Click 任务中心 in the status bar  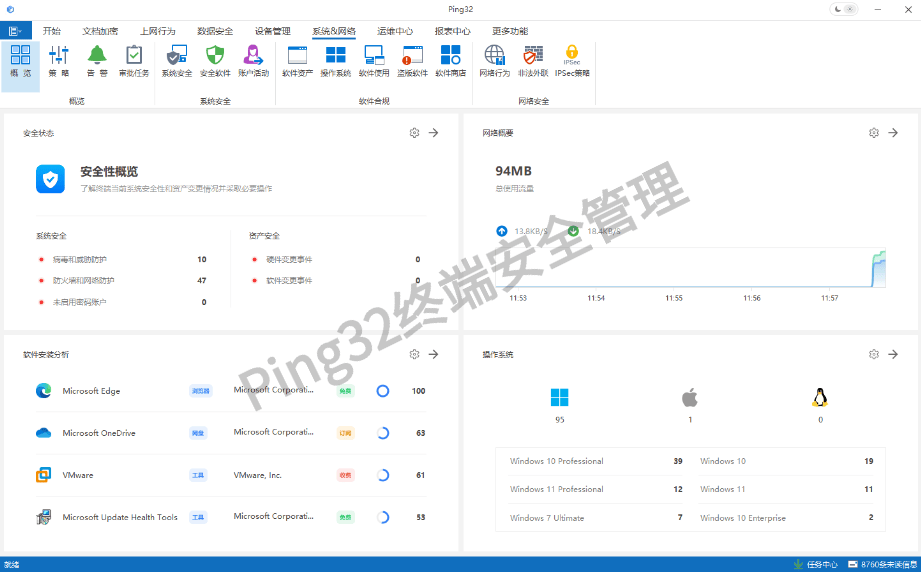814,565
